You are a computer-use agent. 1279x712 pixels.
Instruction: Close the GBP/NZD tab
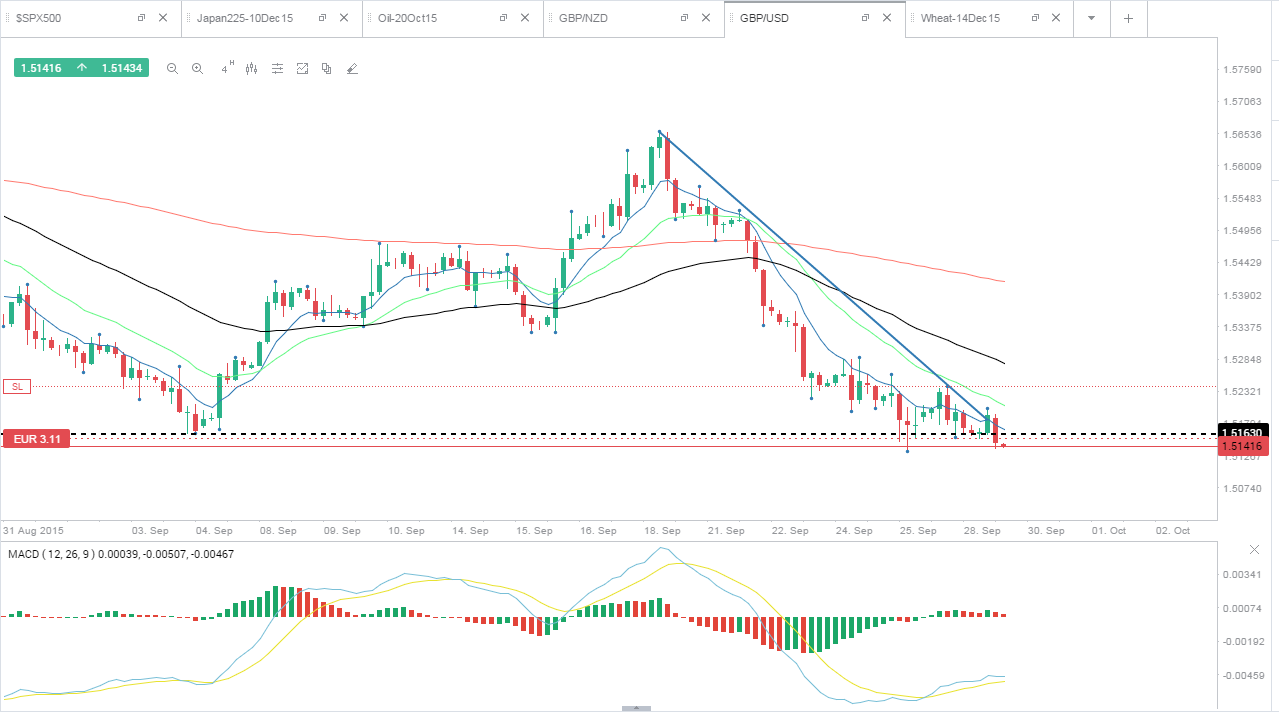click(x=706, y=18)
